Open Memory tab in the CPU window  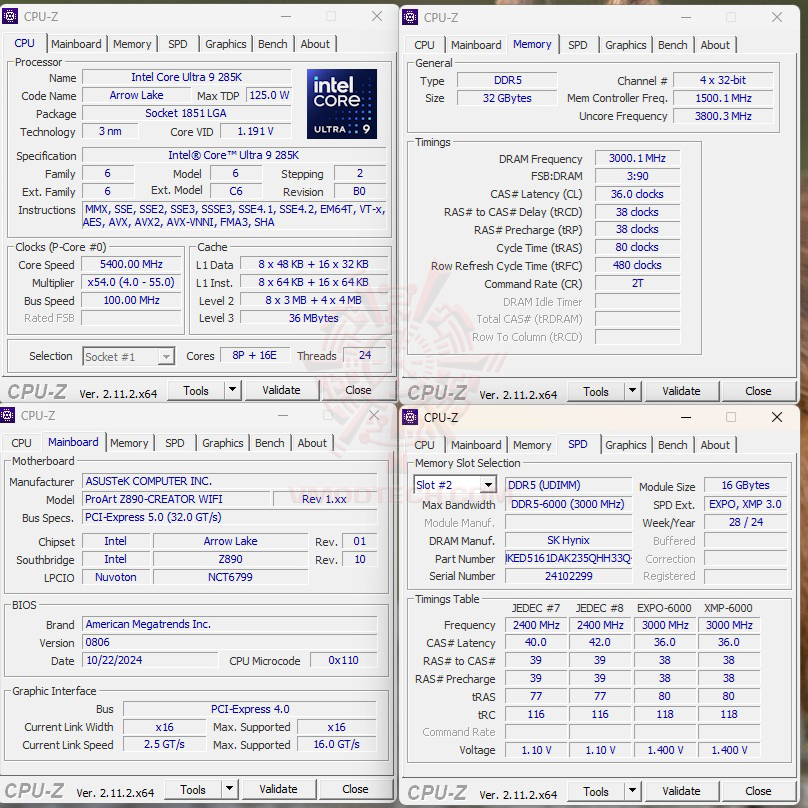tap(132, 44)
